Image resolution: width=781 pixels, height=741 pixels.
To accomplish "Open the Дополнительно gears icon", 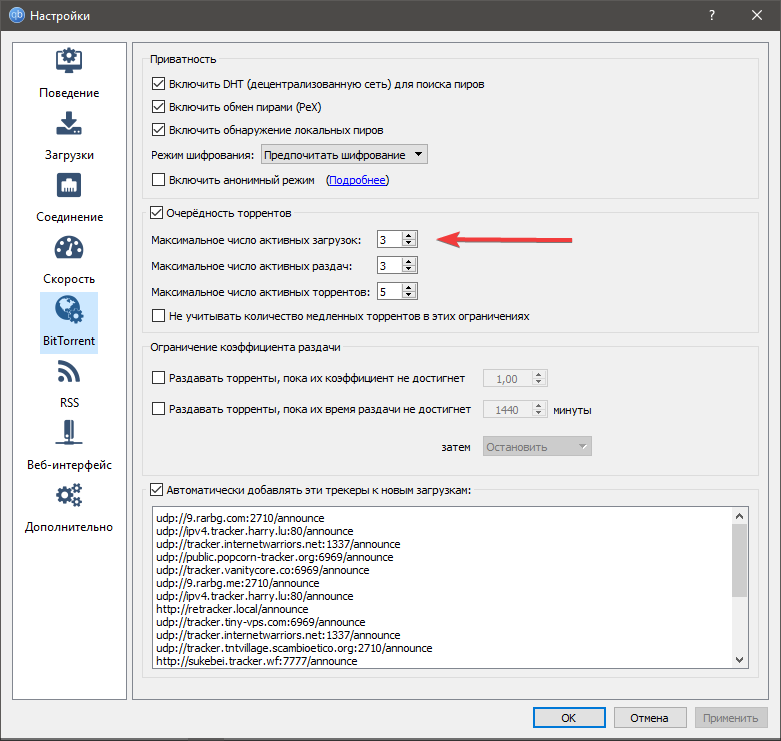I will pos(69,497).
